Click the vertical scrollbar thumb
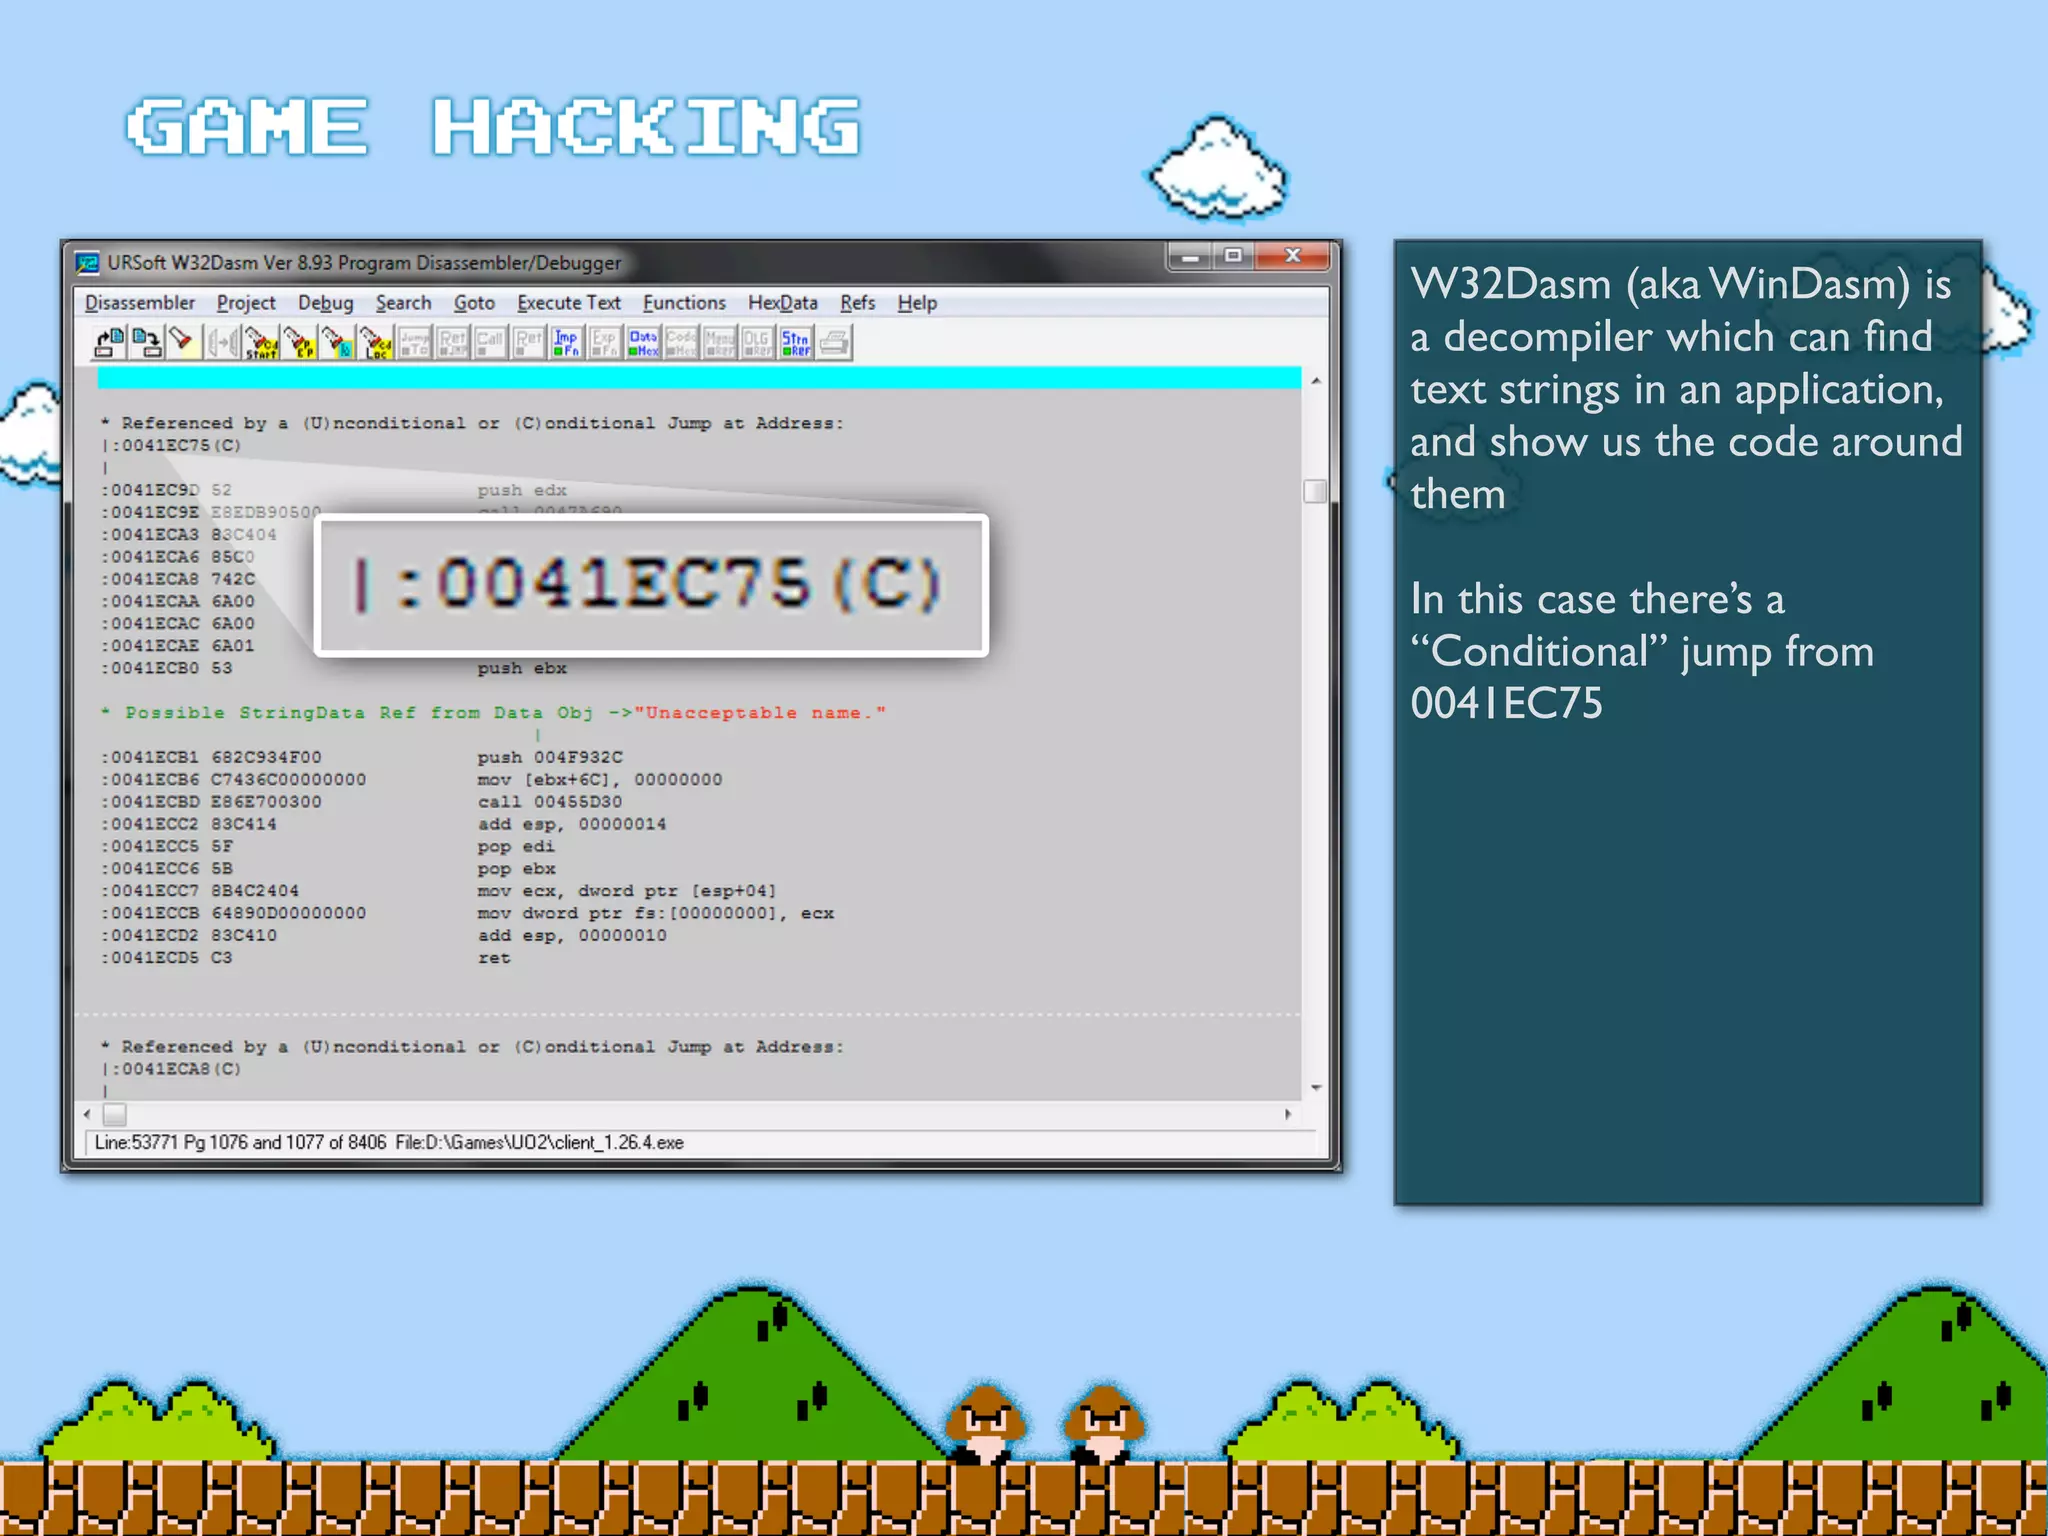2048x1536 pixels. point(1316,491)
